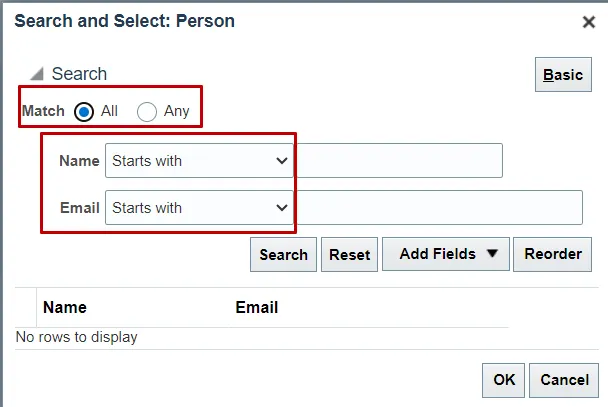Reset the search criteria
Screen dimensions: 608x407
point(350,254)
